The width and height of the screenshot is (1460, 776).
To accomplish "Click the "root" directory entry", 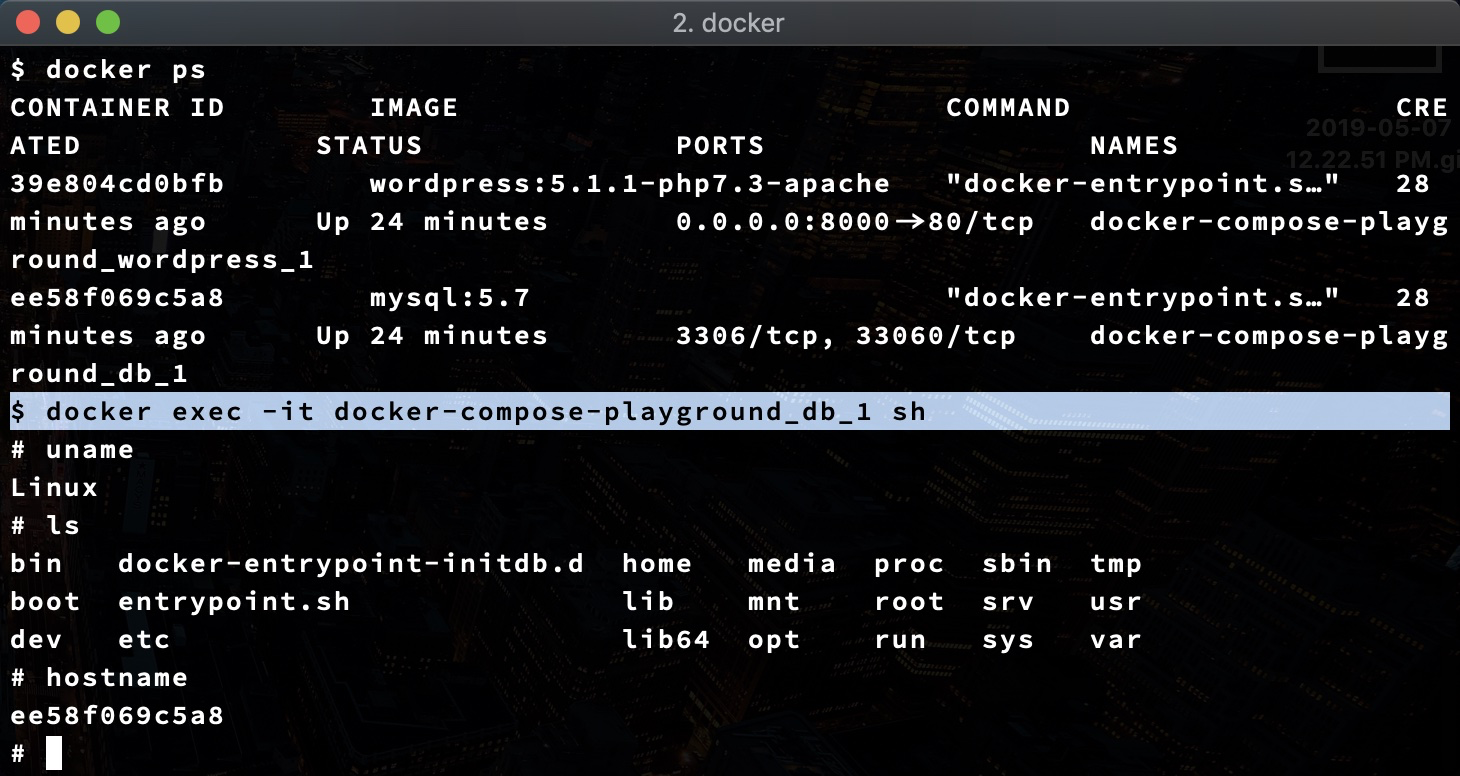I will point(909,602).
